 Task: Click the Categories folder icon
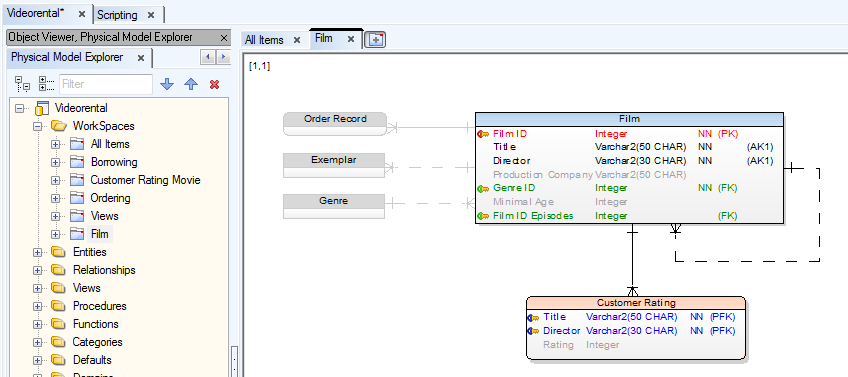point(58,341)
